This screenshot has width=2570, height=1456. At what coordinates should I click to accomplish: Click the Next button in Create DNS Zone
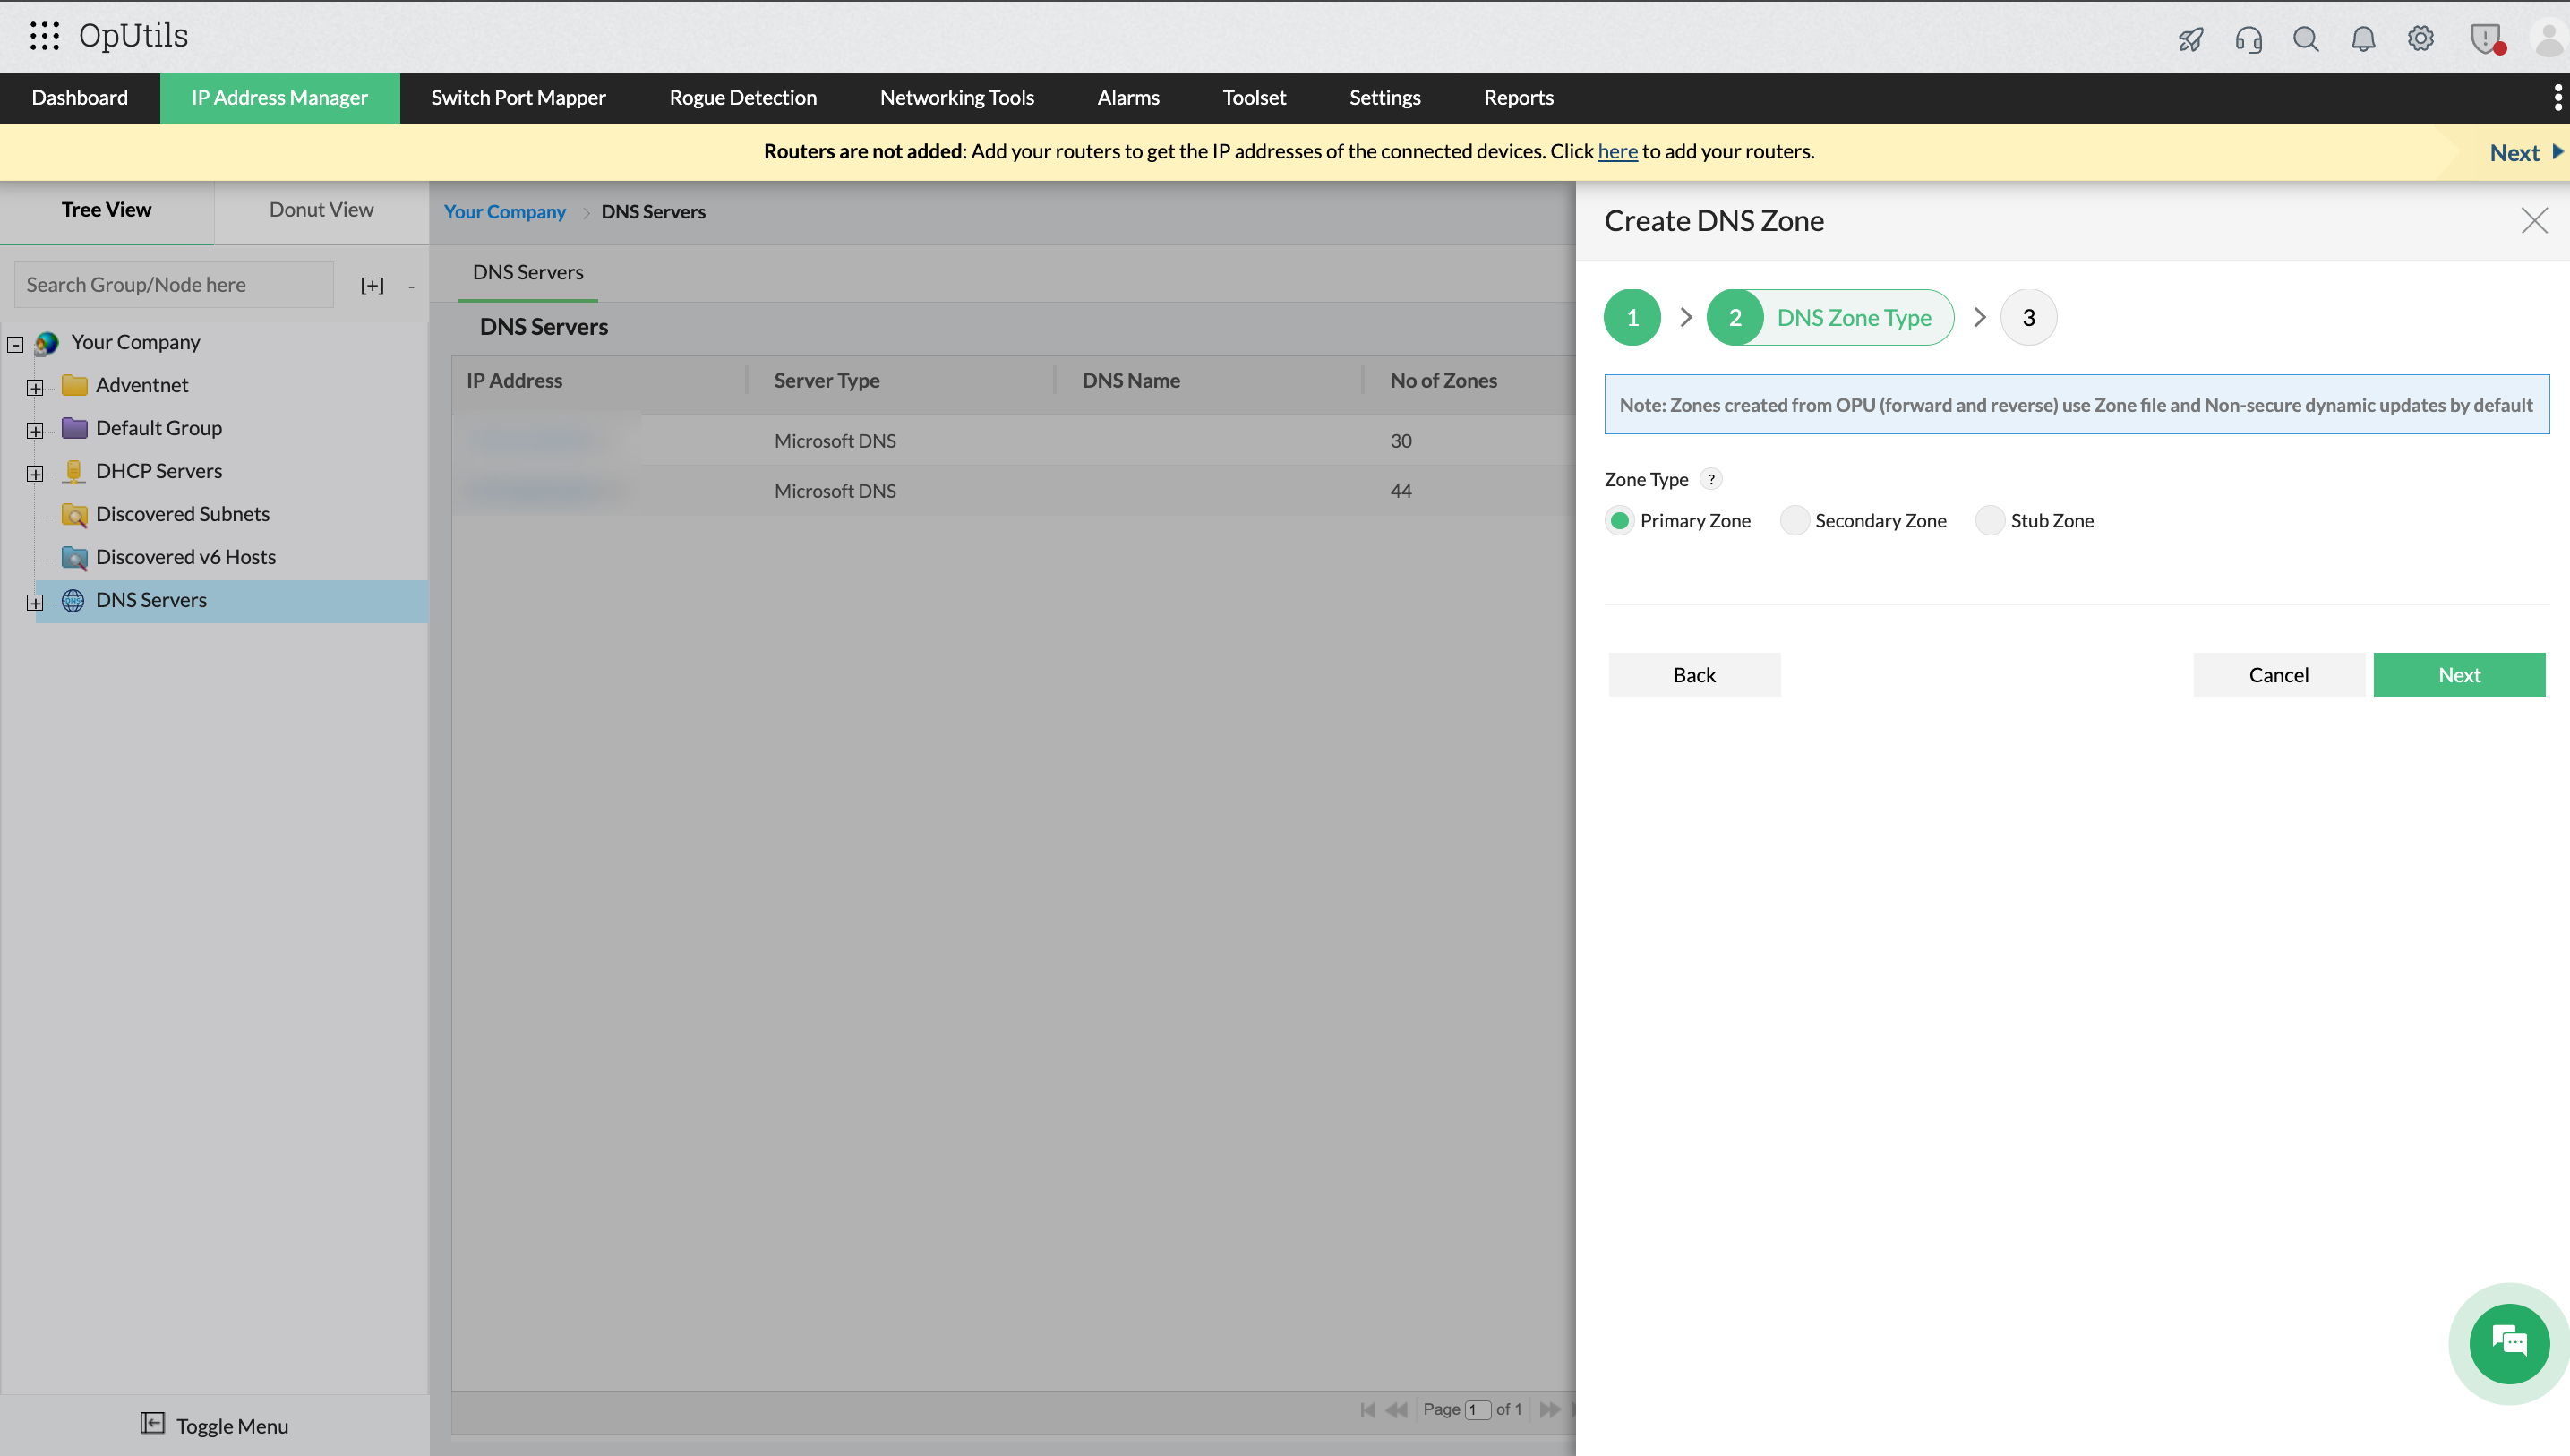(x=2459, y=674)
